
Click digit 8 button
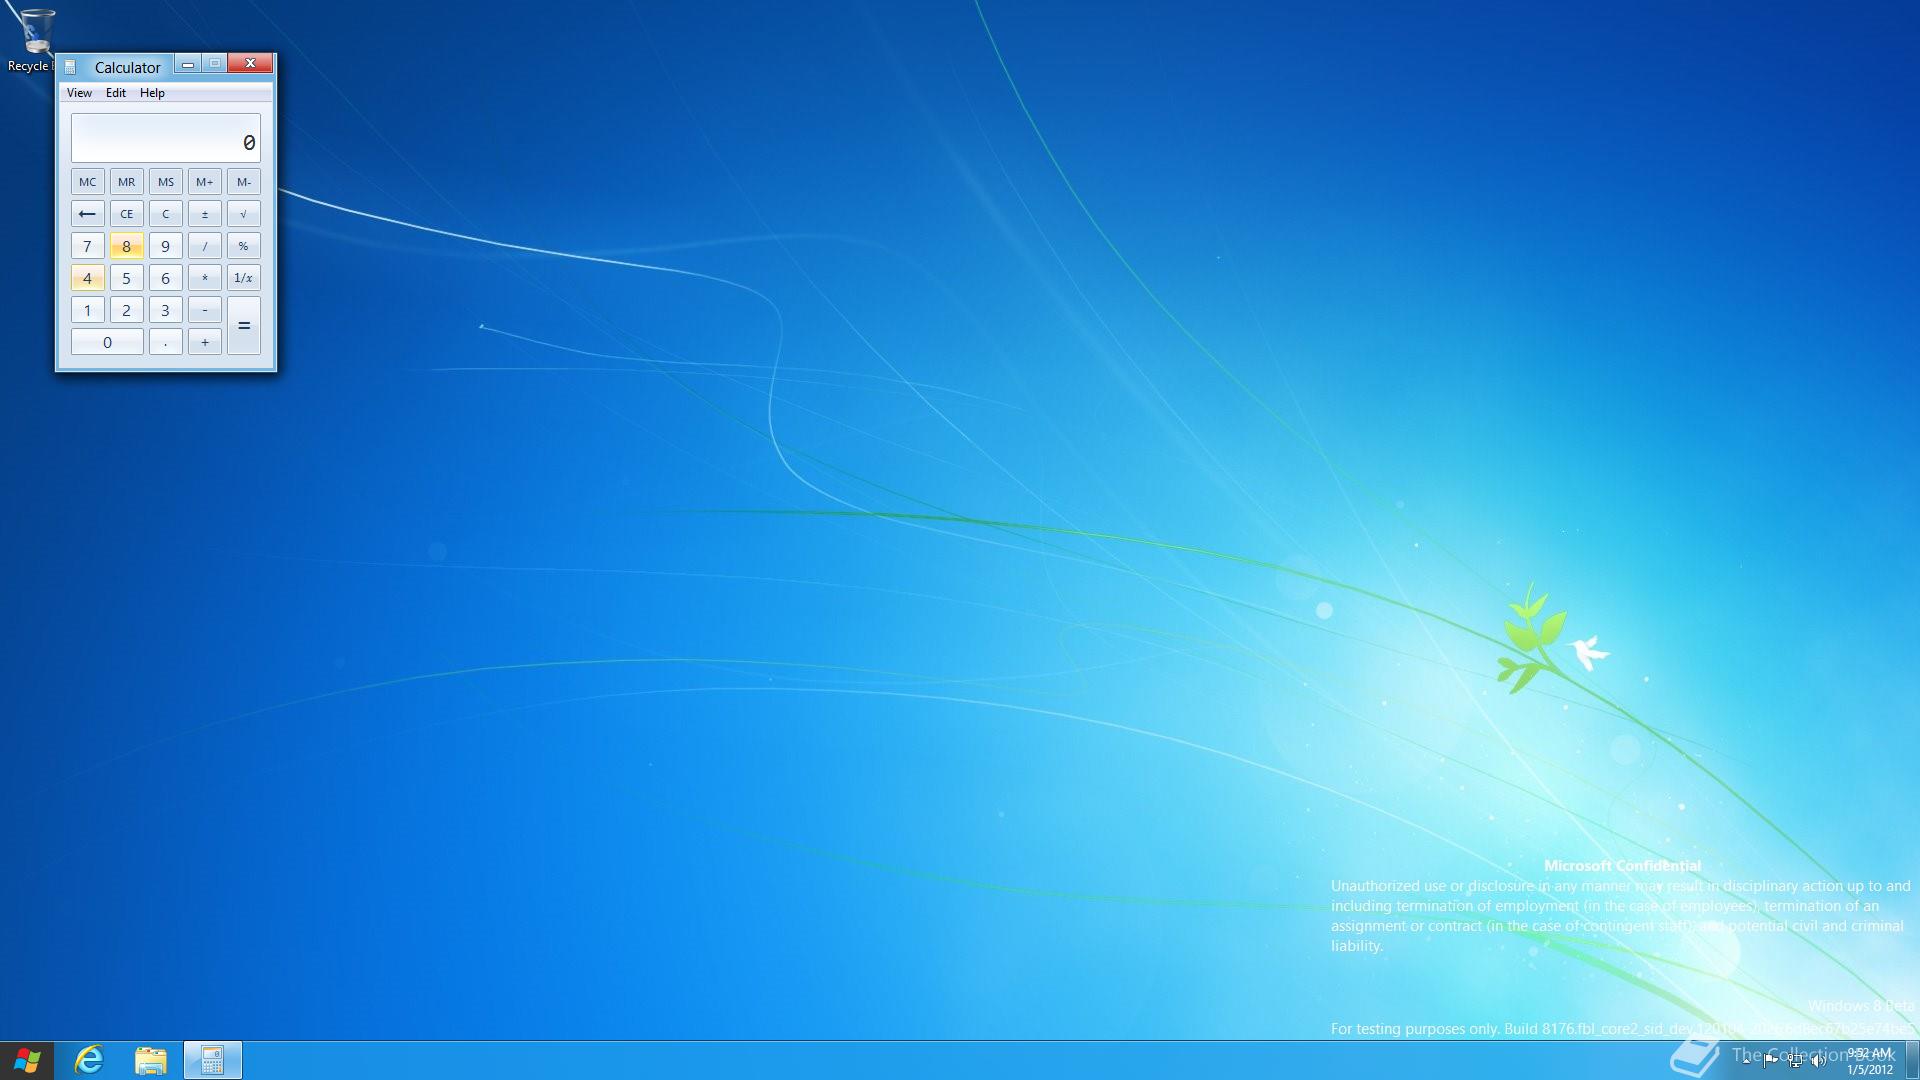126,246
